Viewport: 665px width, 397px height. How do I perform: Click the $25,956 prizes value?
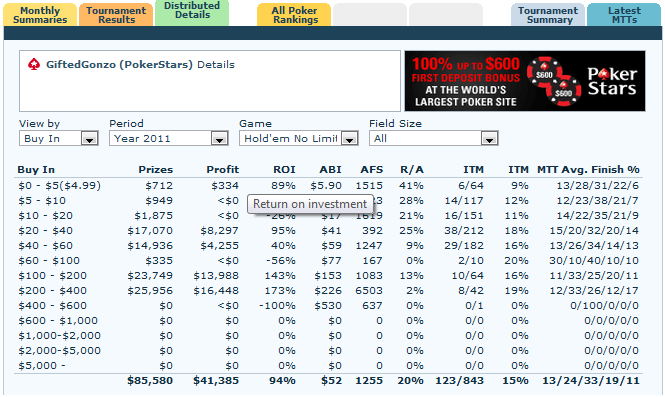(x=150, y=291)
